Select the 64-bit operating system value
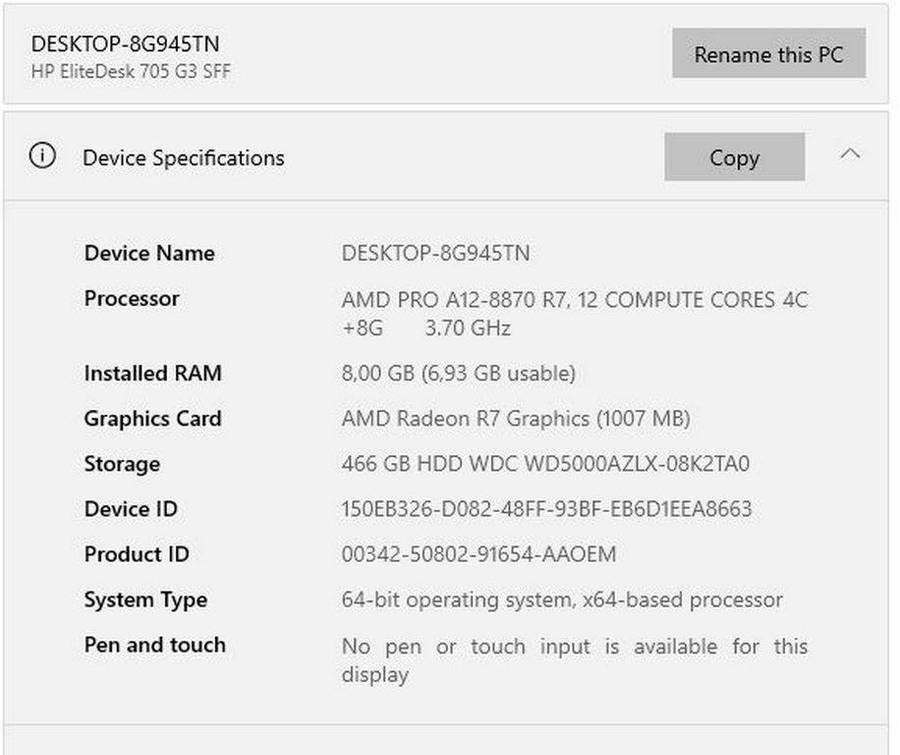Screen dimensions: 900x755 [x=562, y=600]
